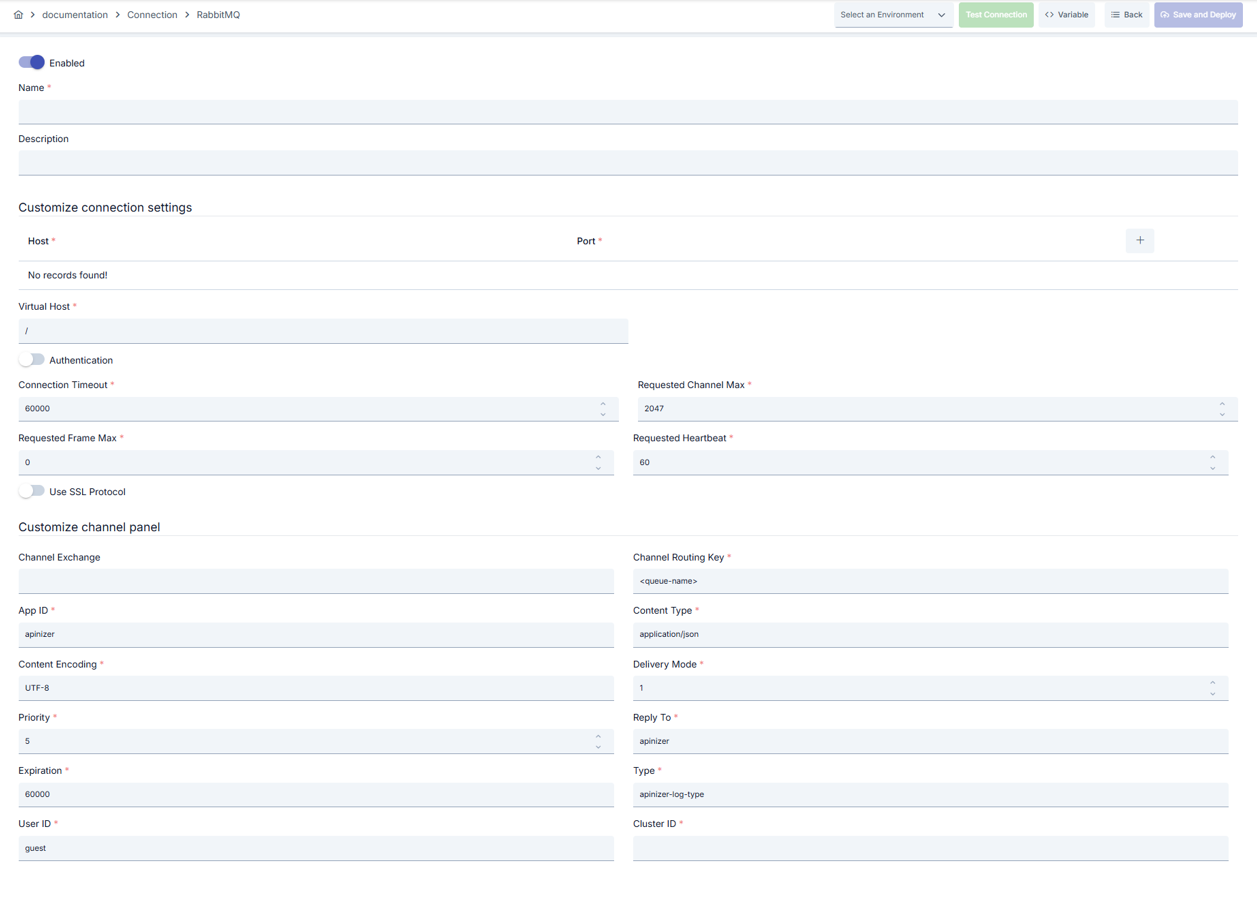The height and width of the screenshot is (898, 1257).
Task: Open RabbitMQ breadcrumb item
Action: click(218, 15)
